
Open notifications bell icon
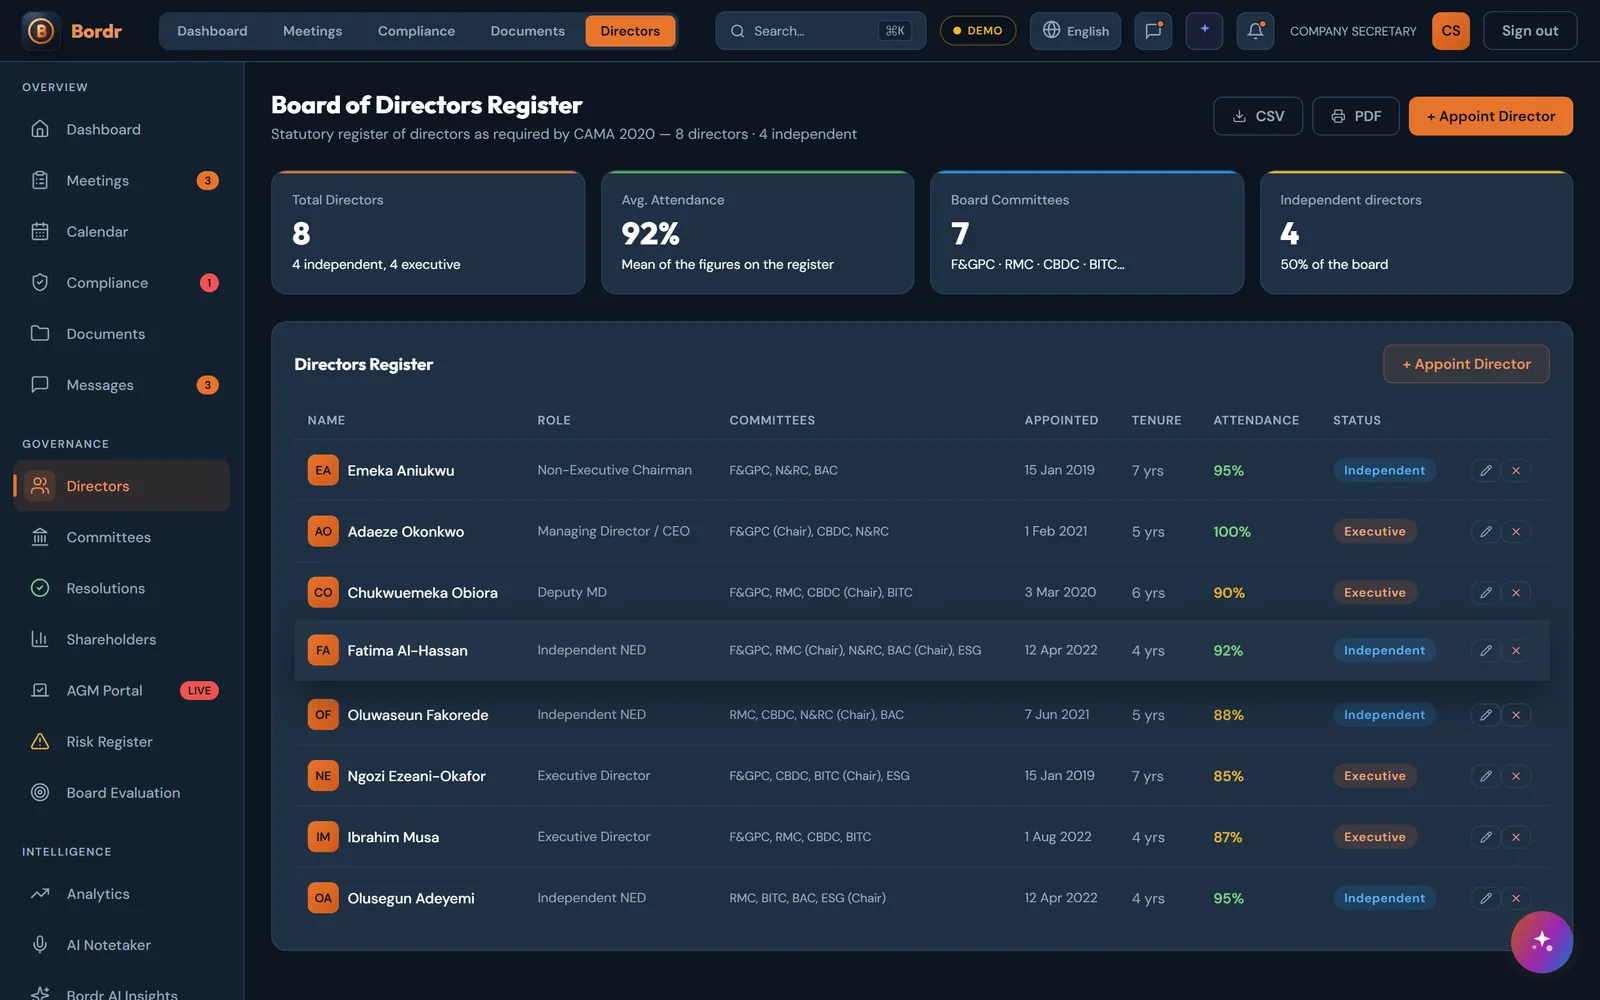tap(1255, 31)
